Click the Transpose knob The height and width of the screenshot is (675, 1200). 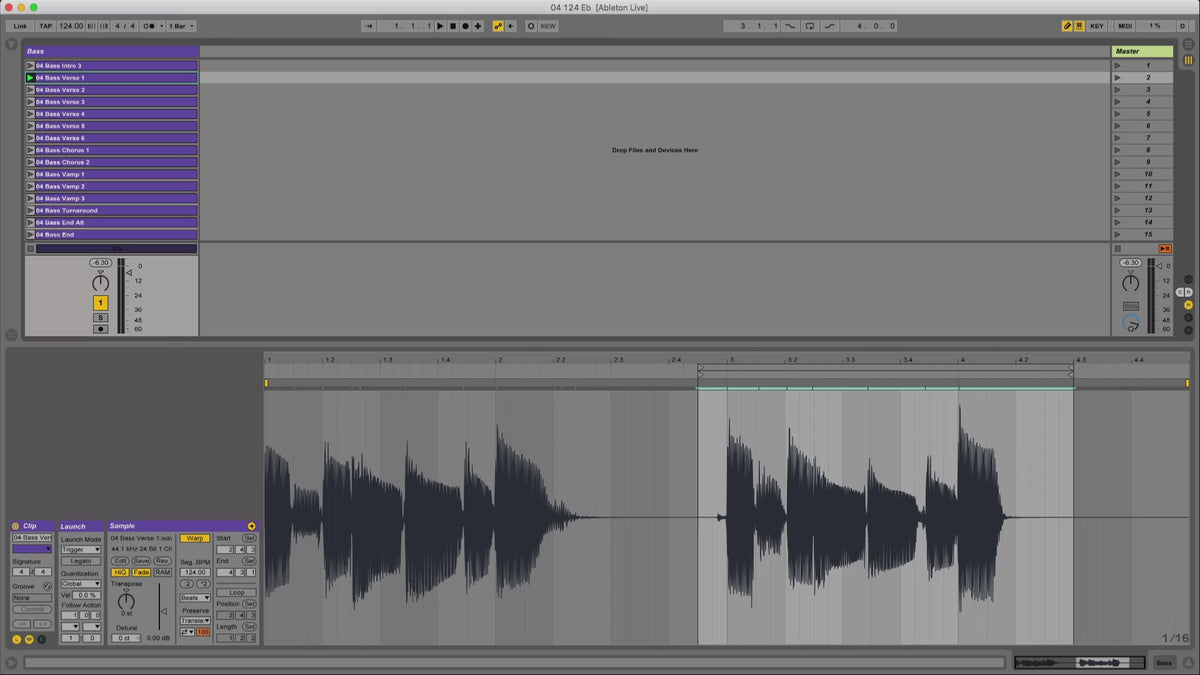click(x=126, y=600)
